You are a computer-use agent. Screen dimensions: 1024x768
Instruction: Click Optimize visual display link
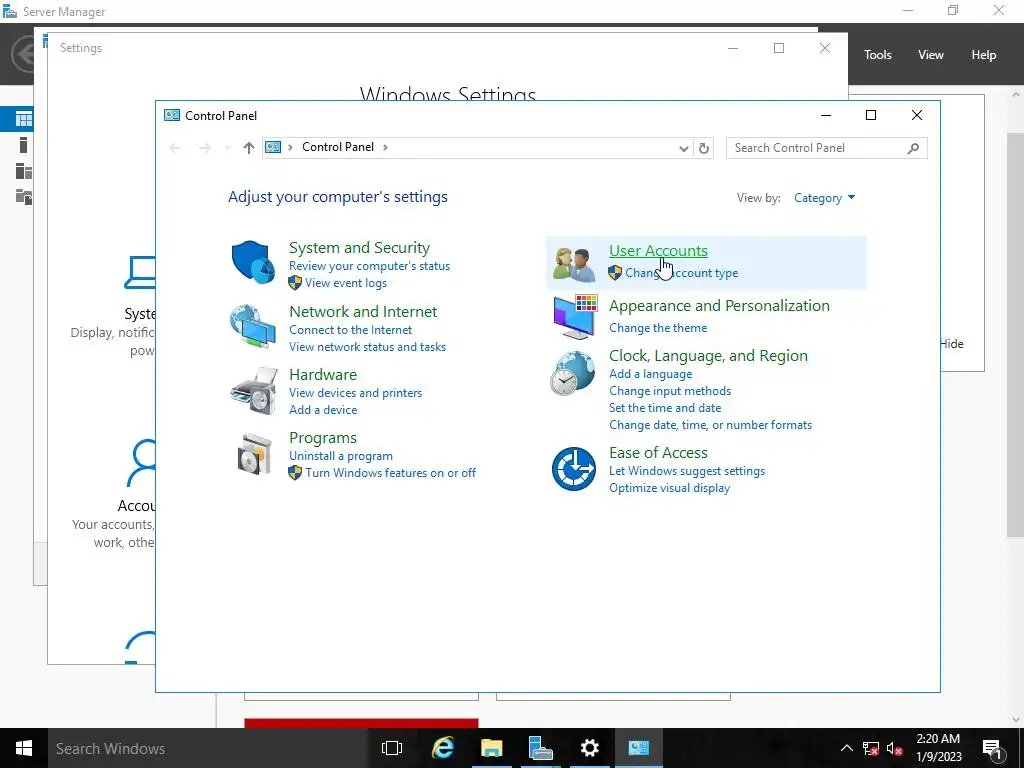669,488
